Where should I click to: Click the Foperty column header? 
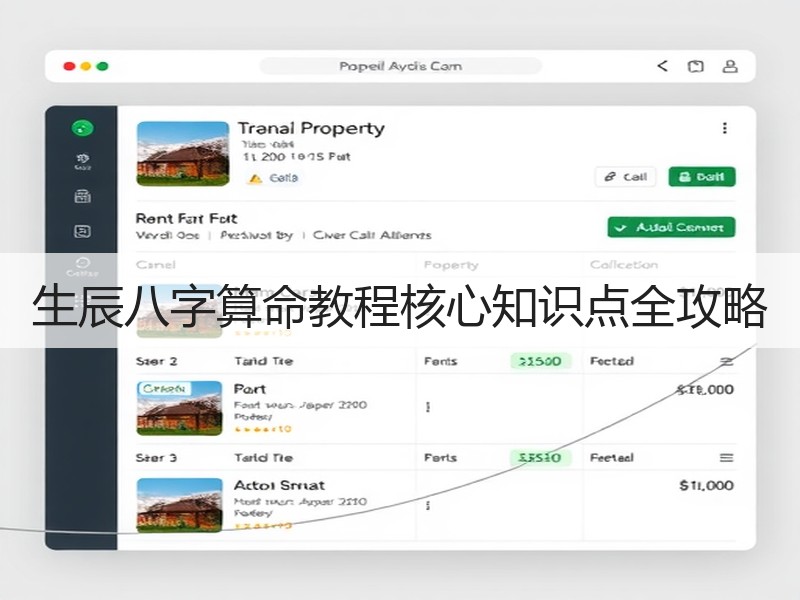(451, 265)
